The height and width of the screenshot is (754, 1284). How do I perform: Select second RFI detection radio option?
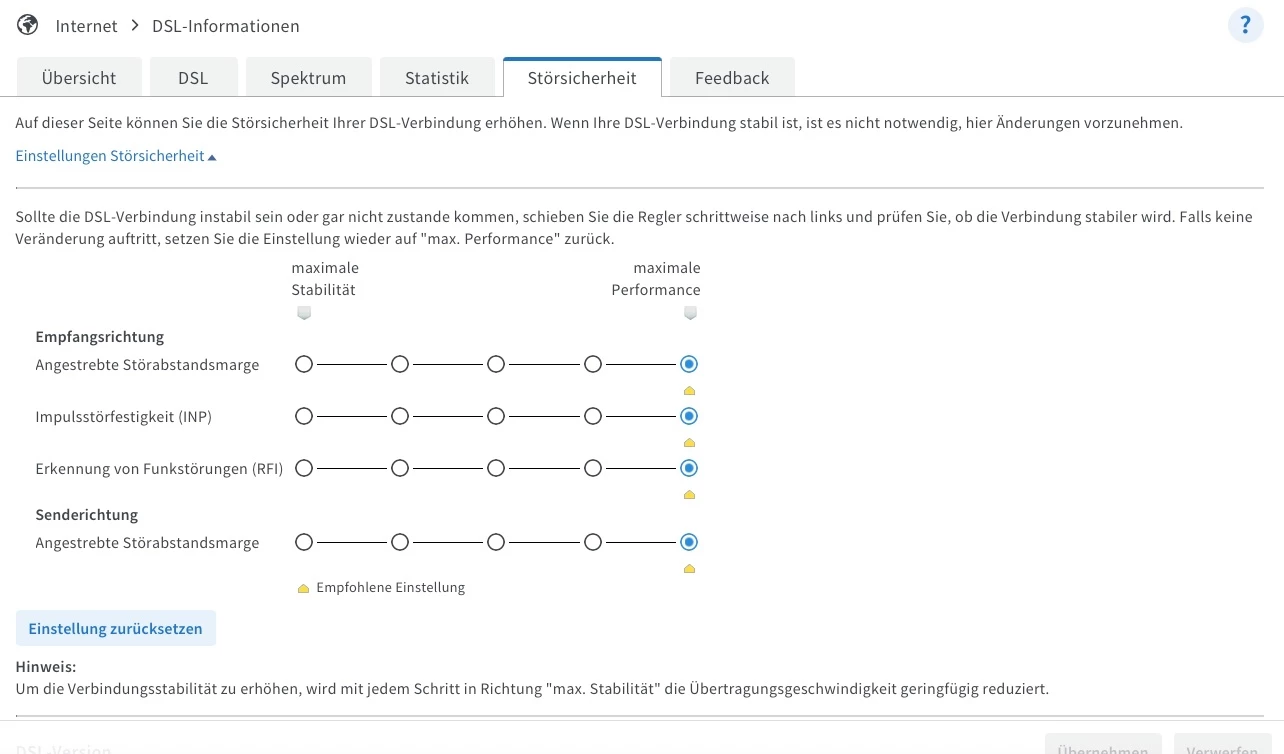[x=400, y=468]
